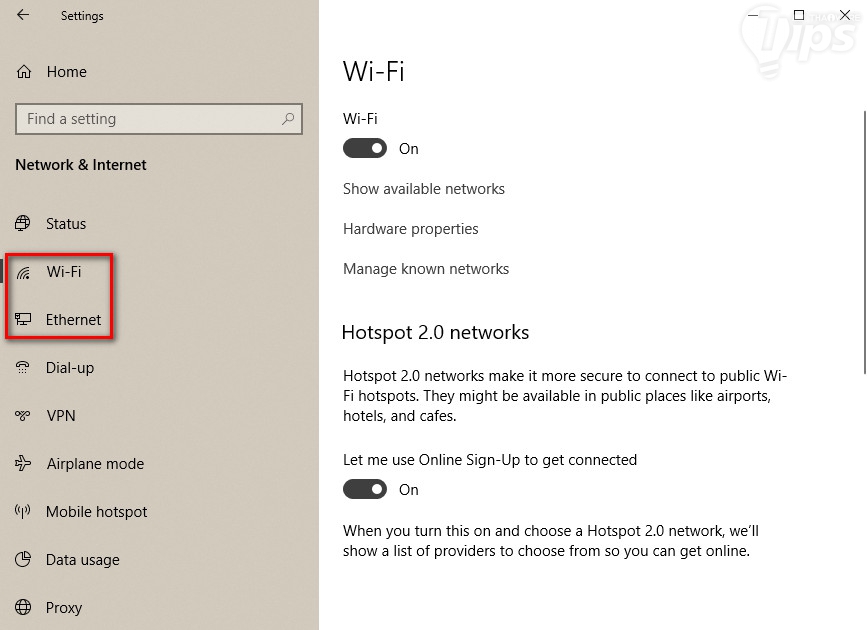Open Manage known networks link
The height and width of the screenshot is (630, 867).
(426, 269)
